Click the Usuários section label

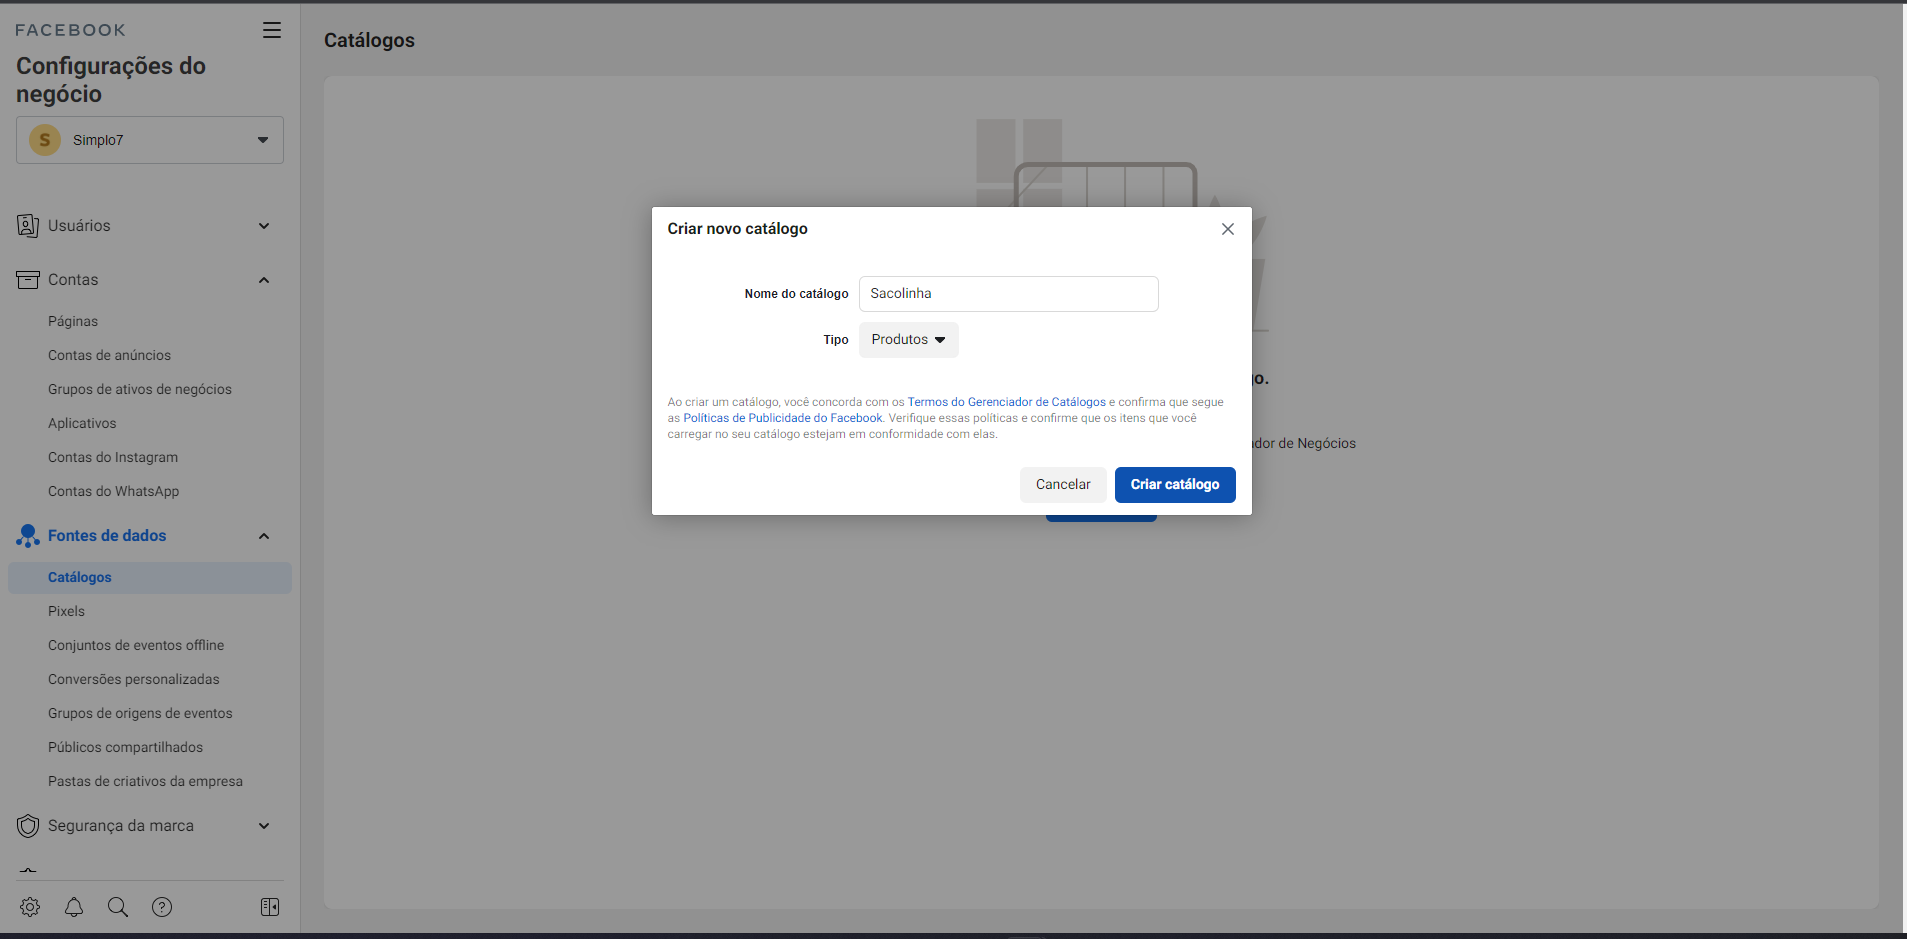click(x=79, y=226)
